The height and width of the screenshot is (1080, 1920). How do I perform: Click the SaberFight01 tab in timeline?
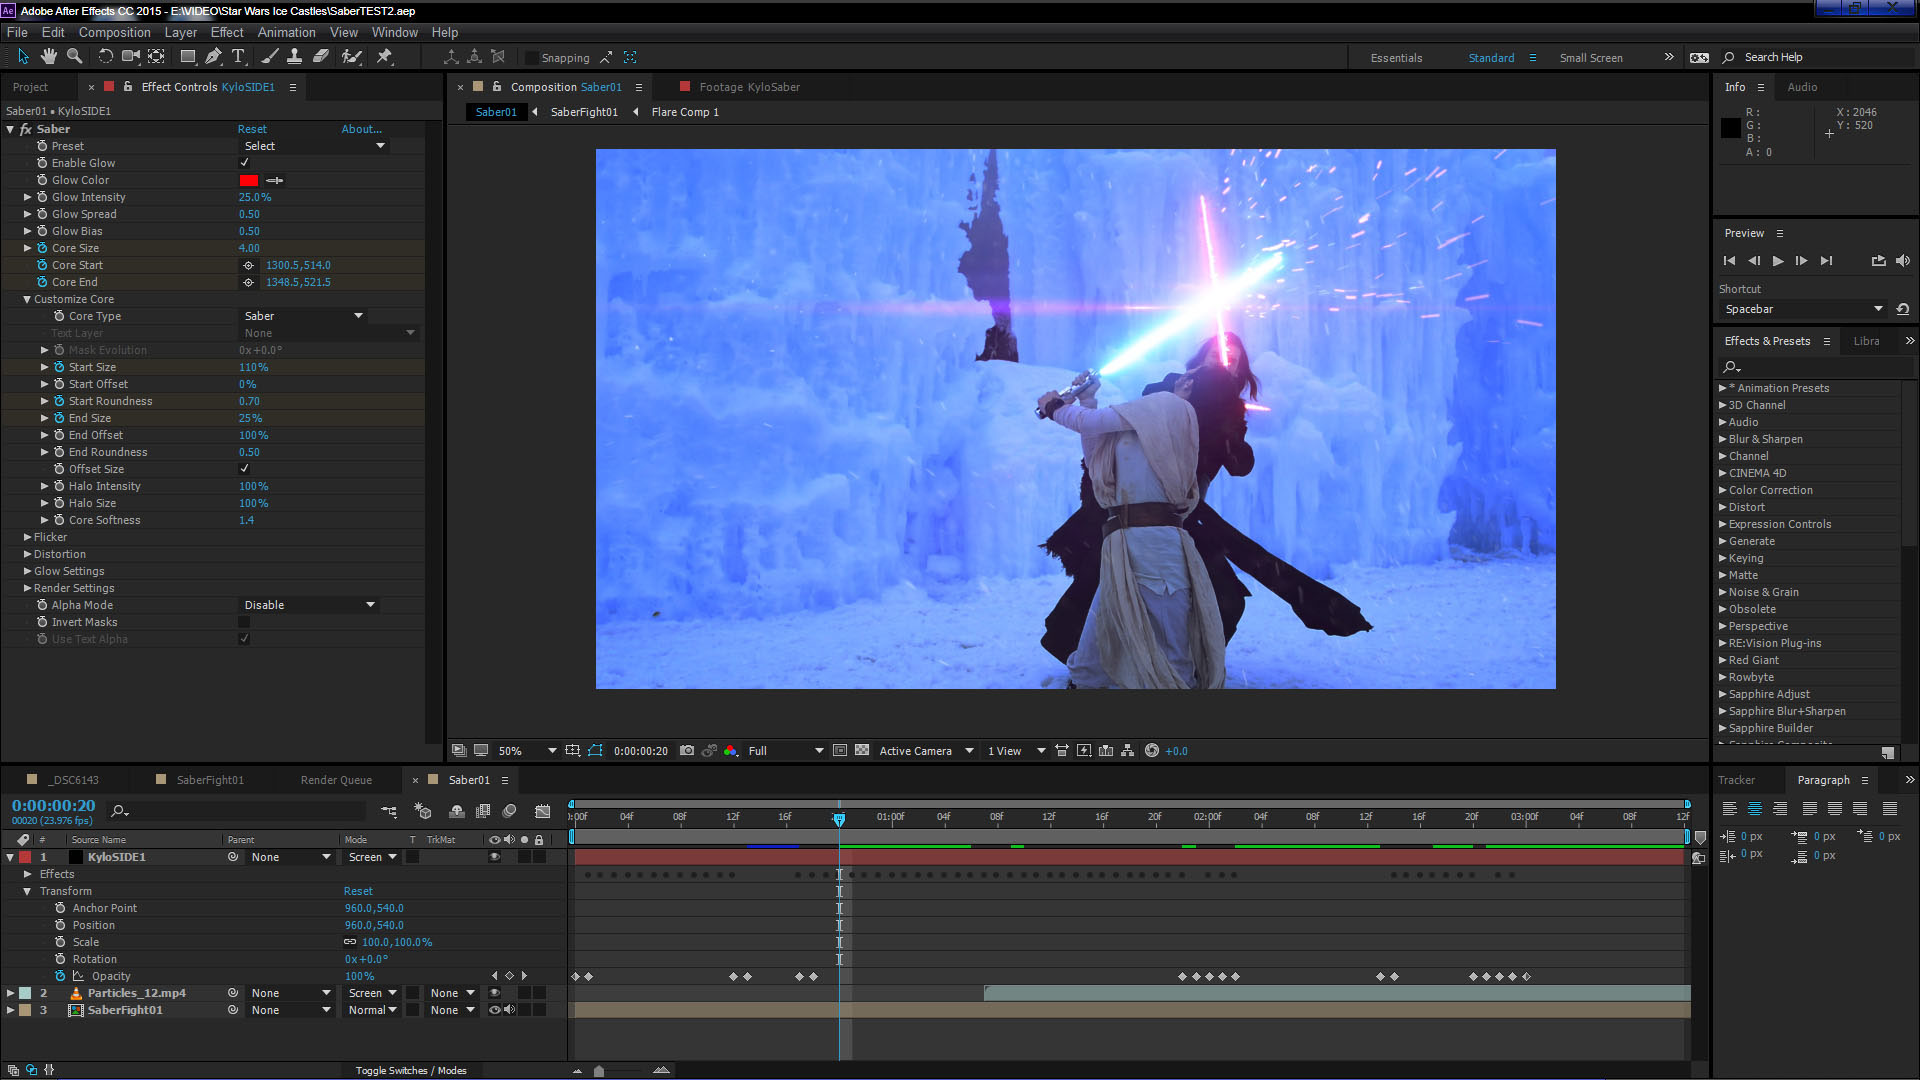pyautogui.click(x=210, y=779)
